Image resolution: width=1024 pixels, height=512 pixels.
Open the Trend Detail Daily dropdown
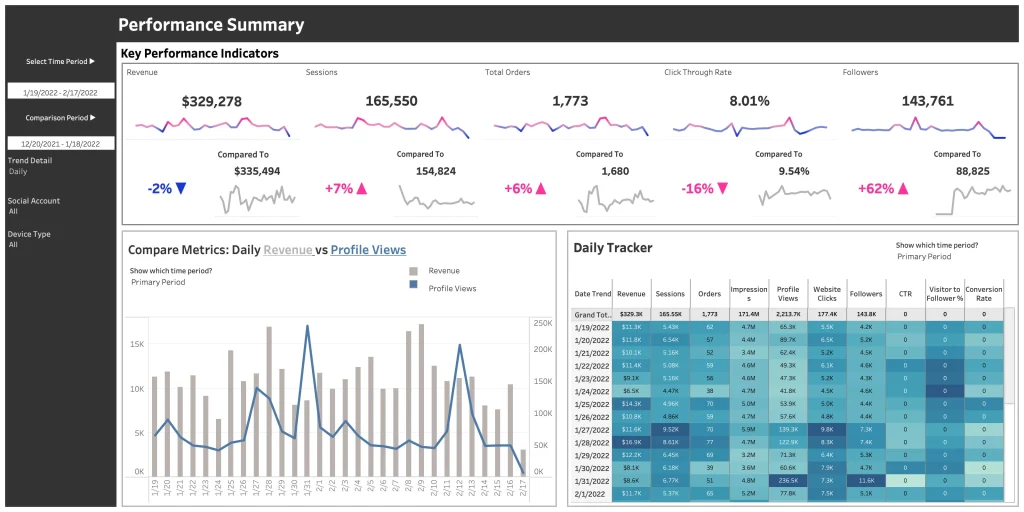(18, 171)
